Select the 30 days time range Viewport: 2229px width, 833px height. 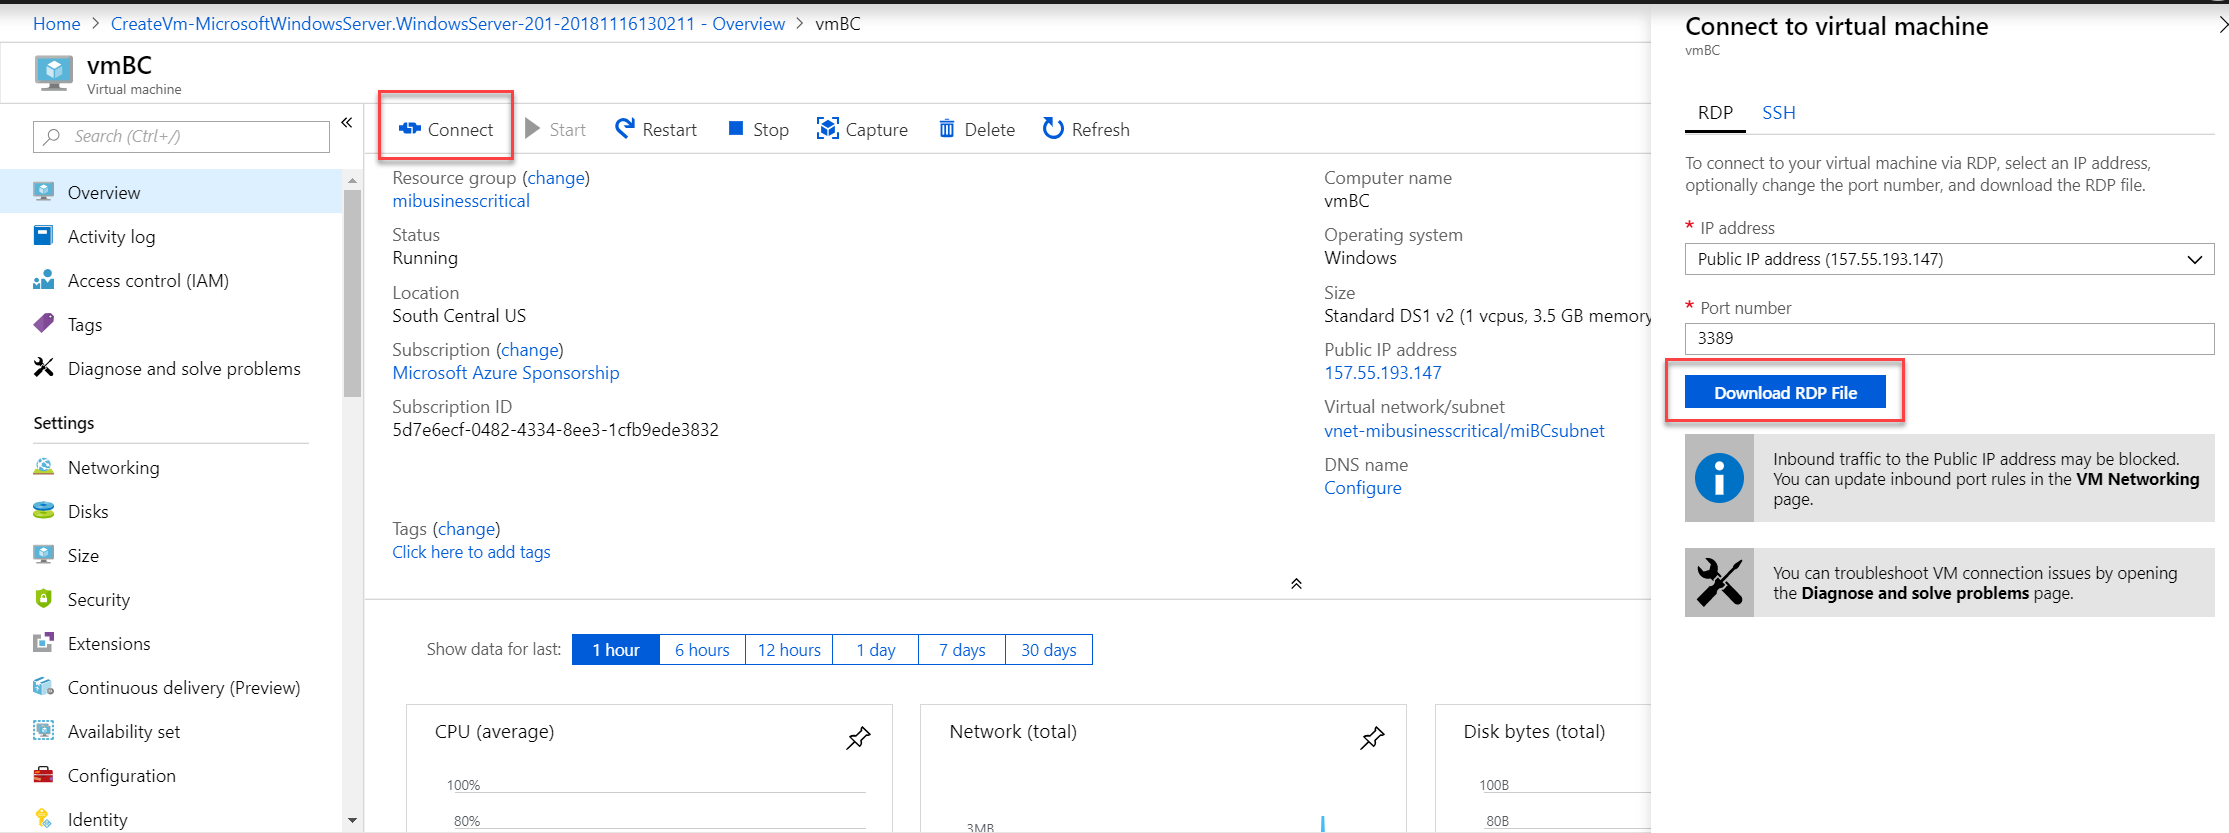1048,650
